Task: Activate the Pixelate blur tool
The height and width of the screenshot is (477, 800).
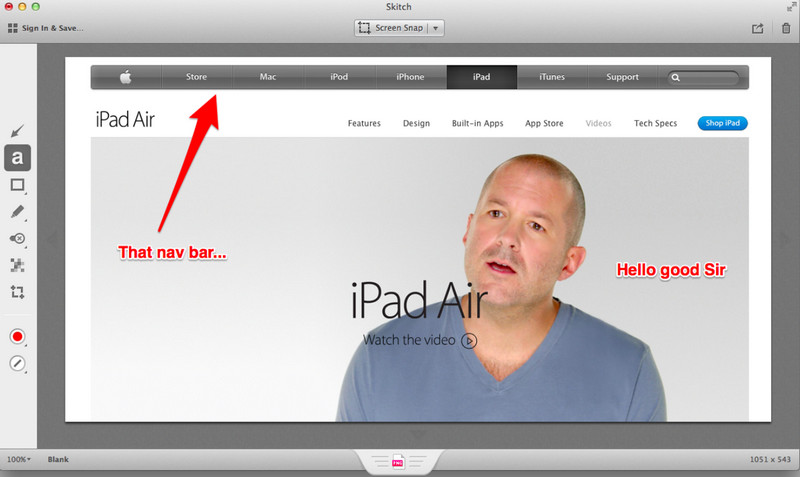Action: tap(17, 266)
